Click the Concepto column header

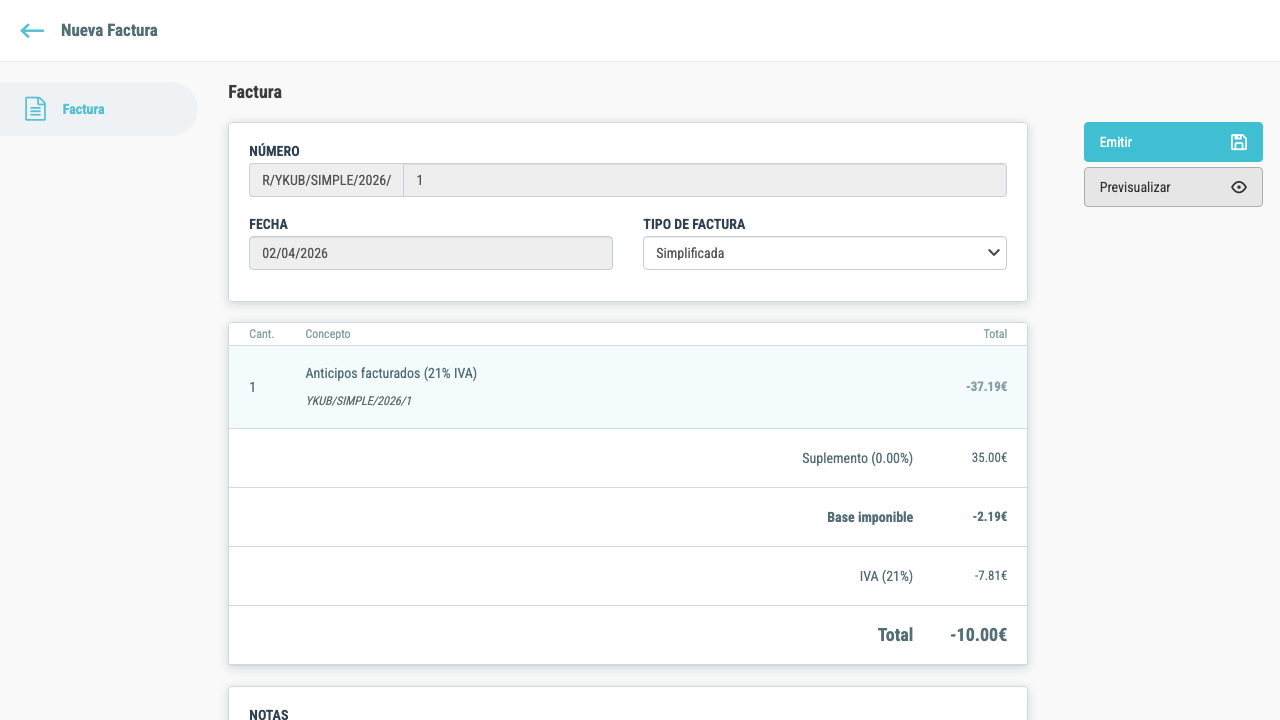click(x=328, y=334)
